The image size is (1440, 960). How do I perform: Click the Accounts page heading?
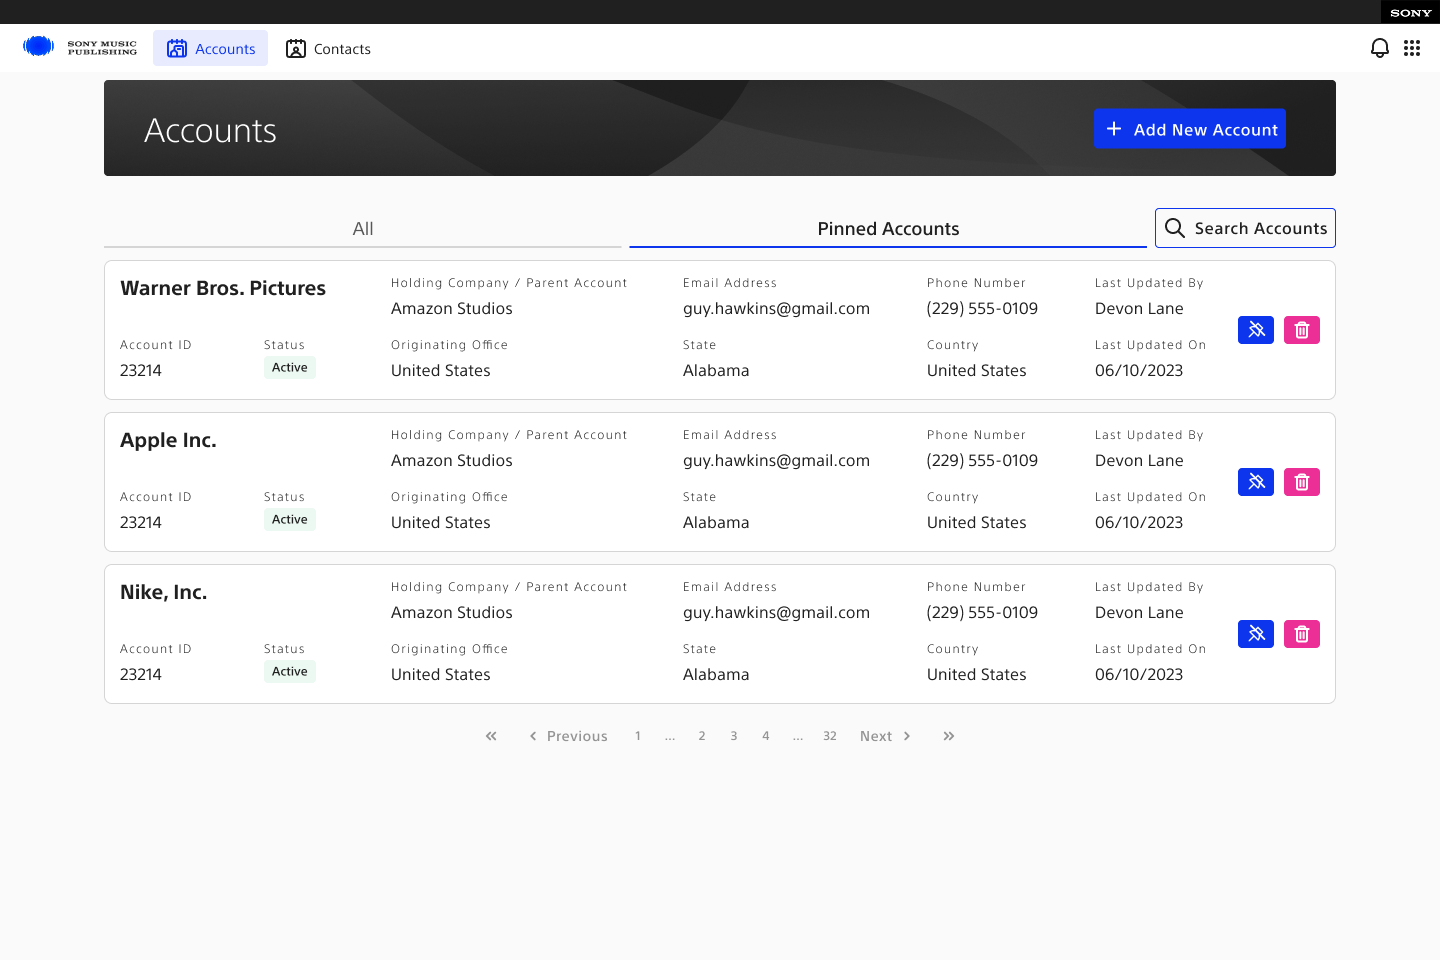(x=210, y=131)
